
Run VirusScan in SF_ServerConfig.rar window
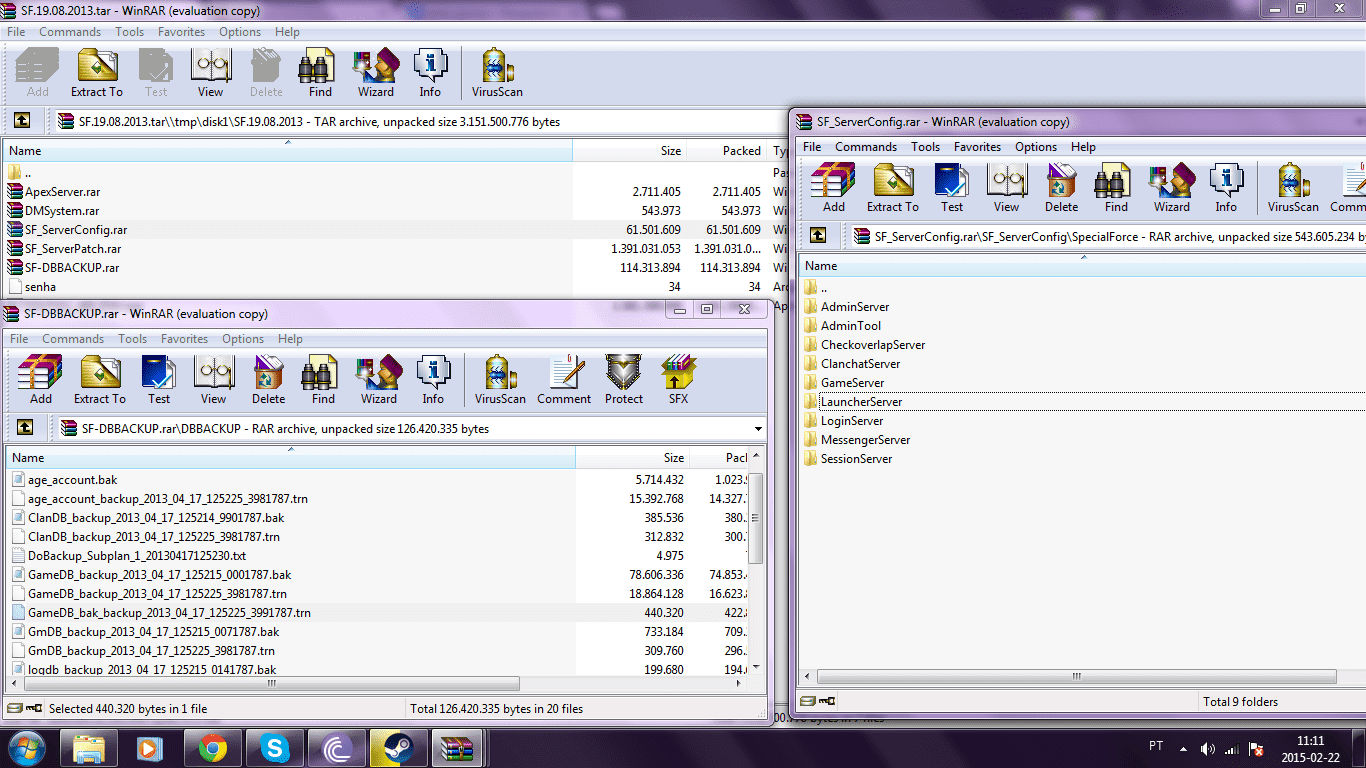[1293, 187]
